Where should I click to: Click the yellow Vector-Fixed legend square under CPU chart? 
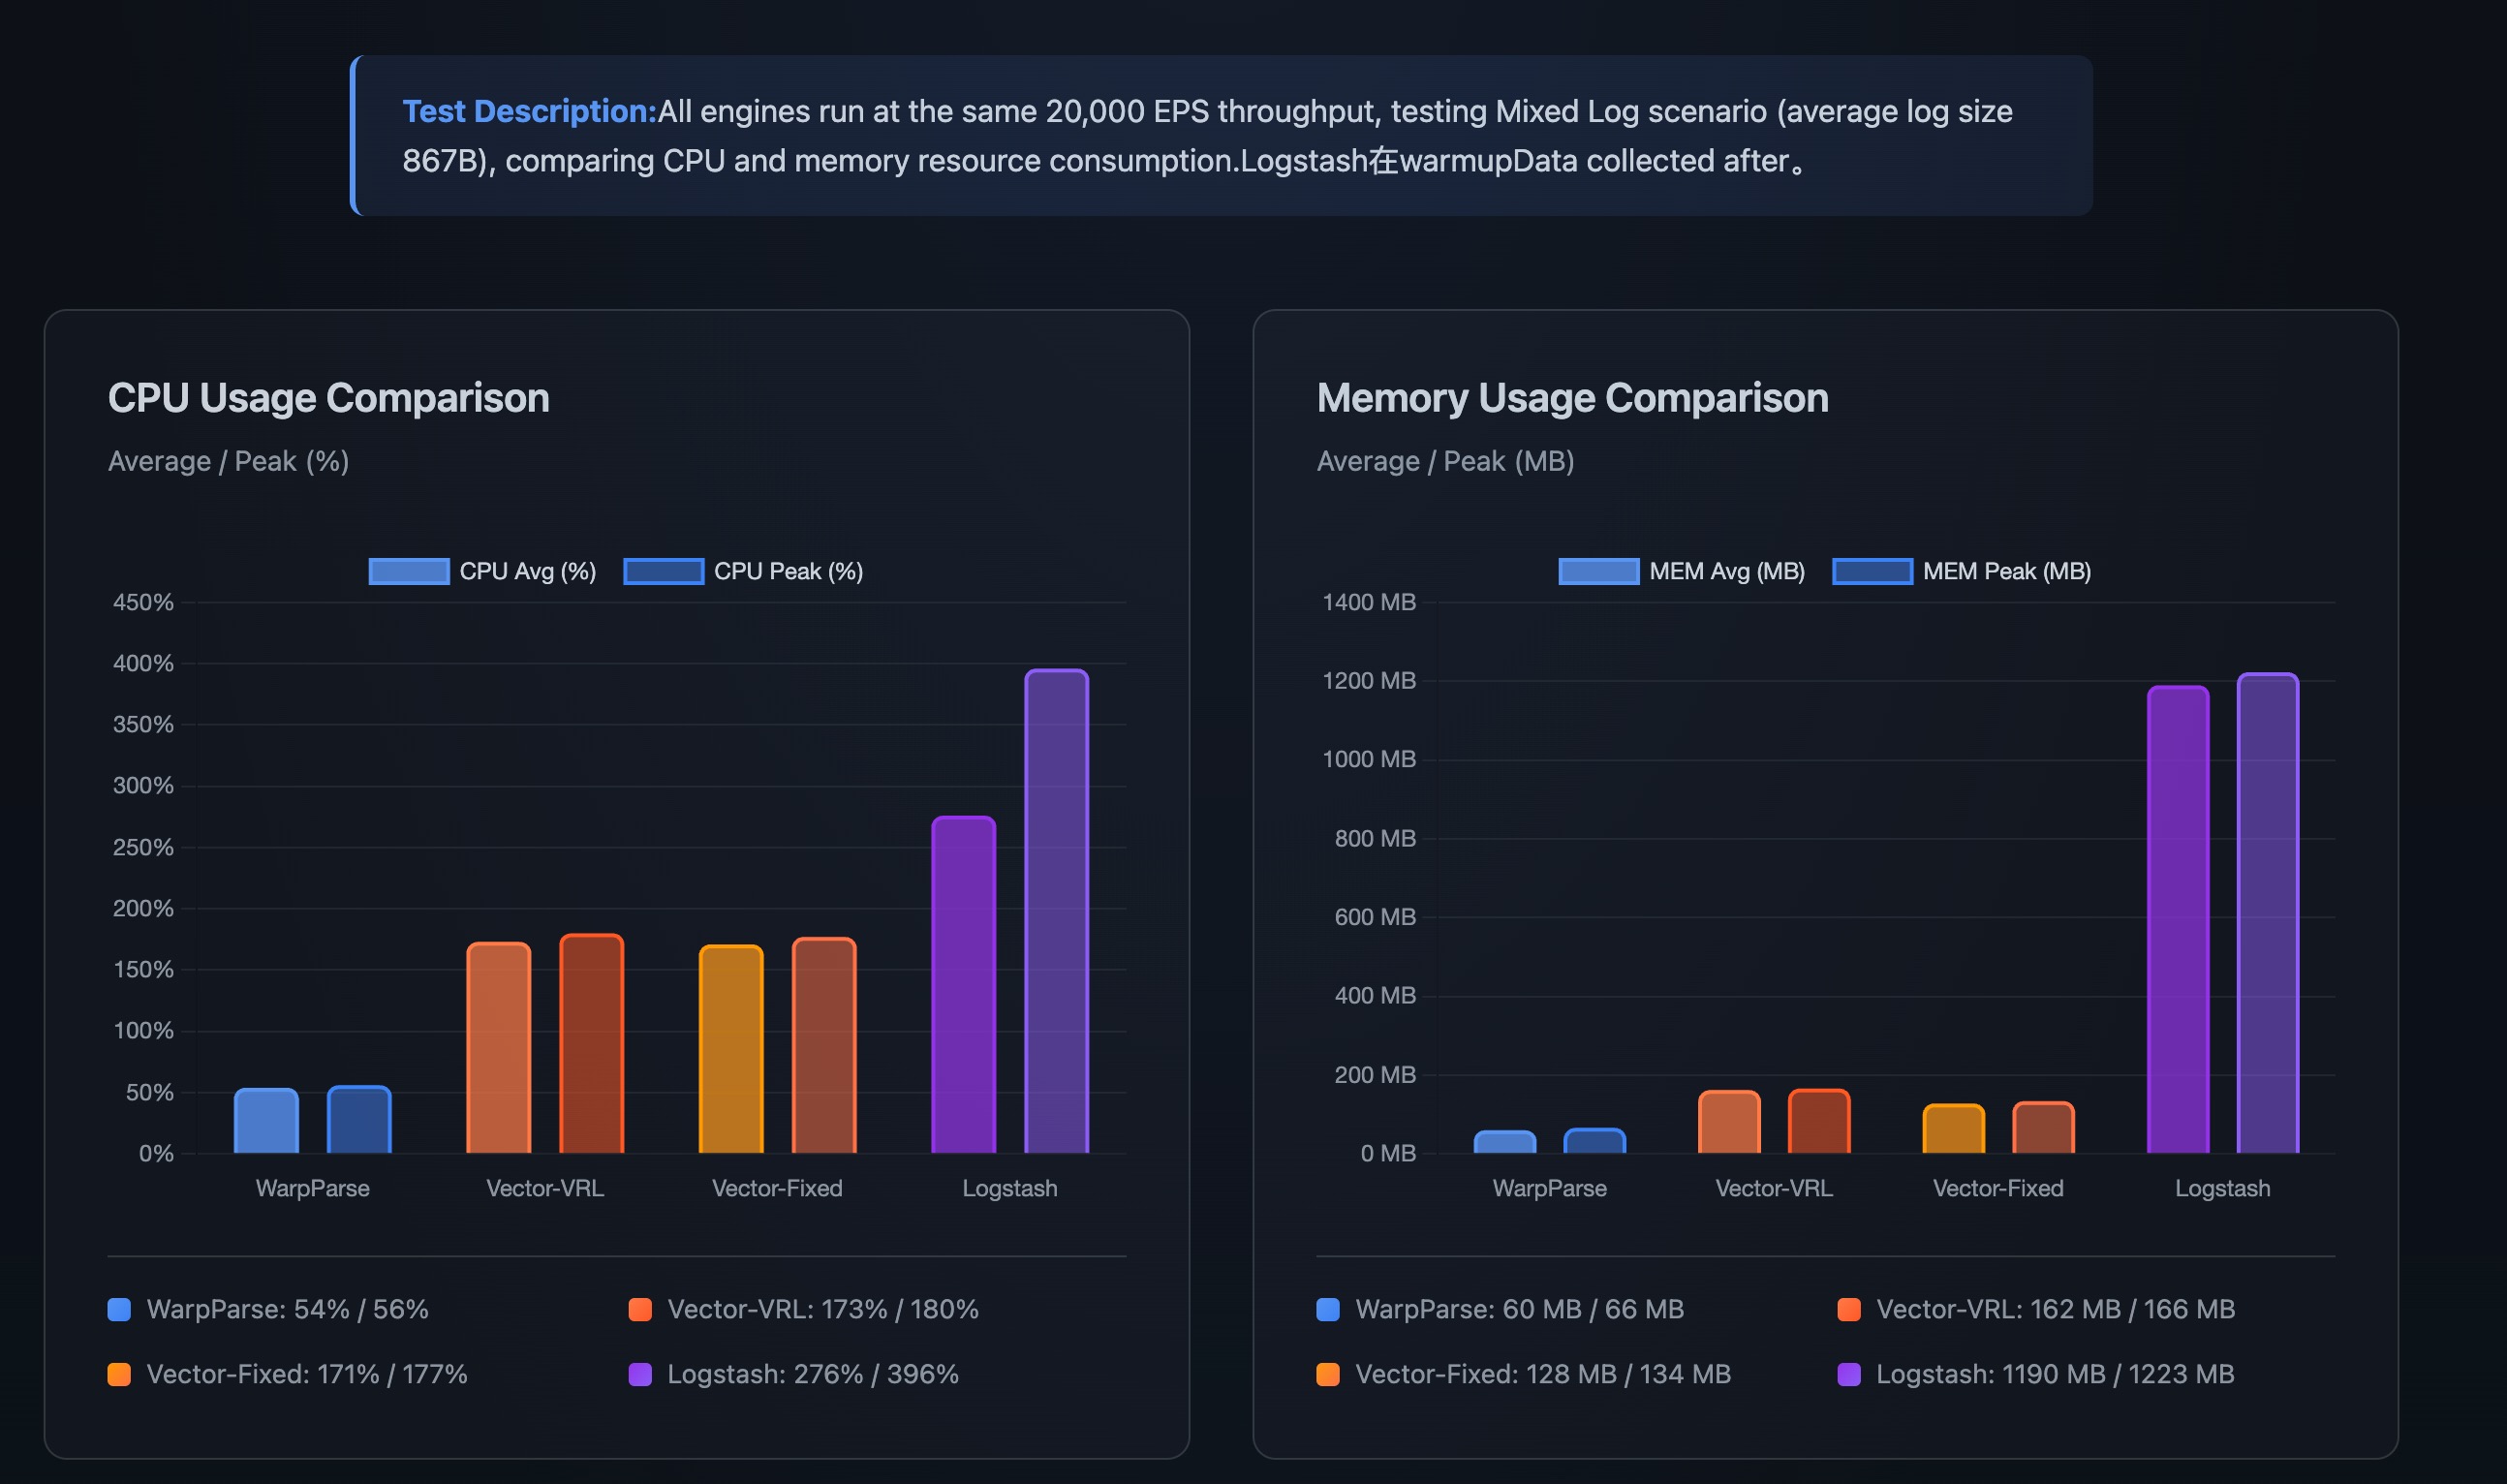point(118,1374)
